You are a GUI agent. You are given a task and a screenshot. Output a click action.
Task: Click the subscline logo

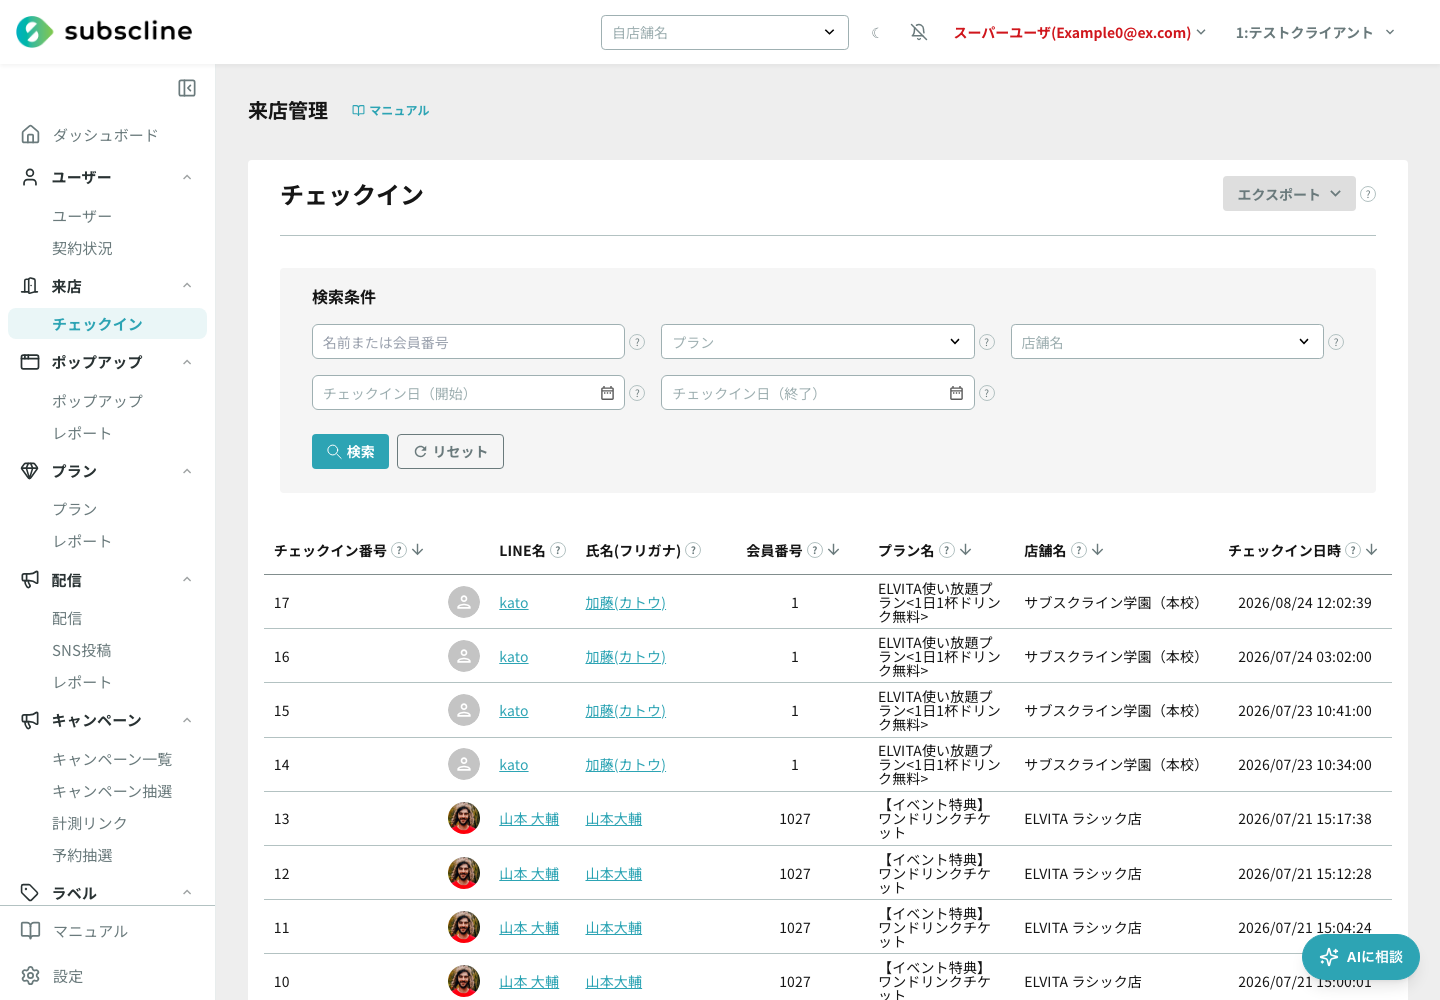point(104,32)
